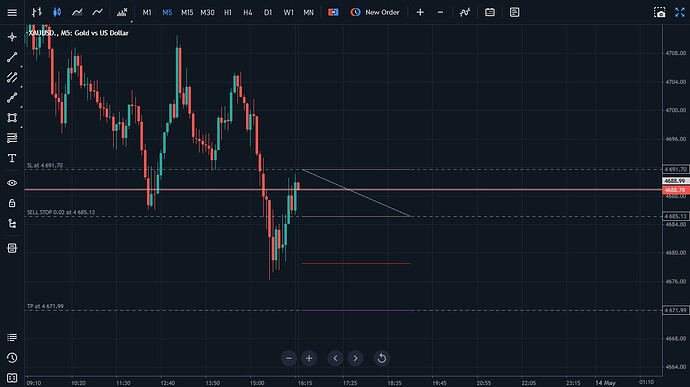Select the M1 timeframe
690x387 pixels.
pyautogui.click(x=147, y=12)
